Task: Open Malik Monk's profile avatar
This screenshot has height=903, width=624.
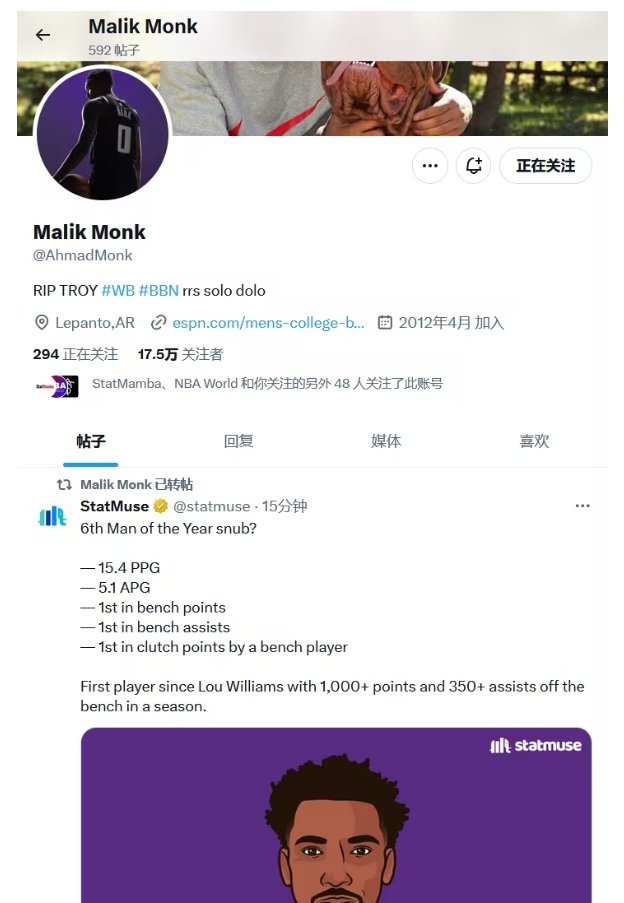Action: pyautogui.click(x=102, y=134)
